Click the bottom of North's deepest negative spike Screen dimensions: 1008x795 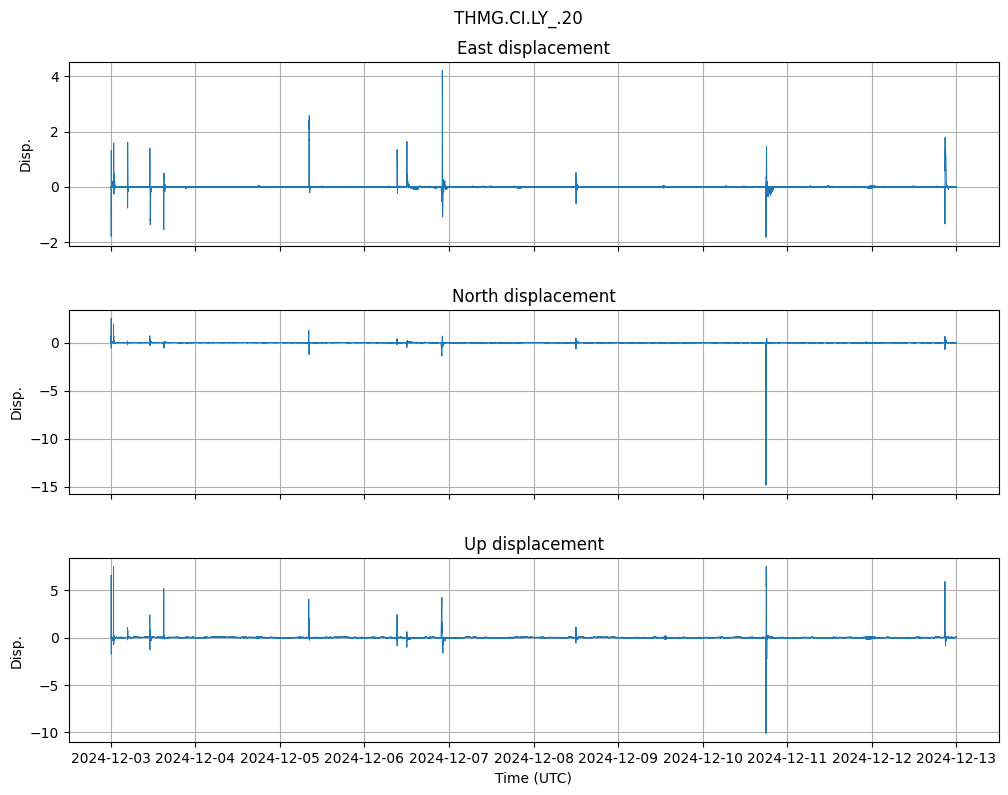(766, 484)
